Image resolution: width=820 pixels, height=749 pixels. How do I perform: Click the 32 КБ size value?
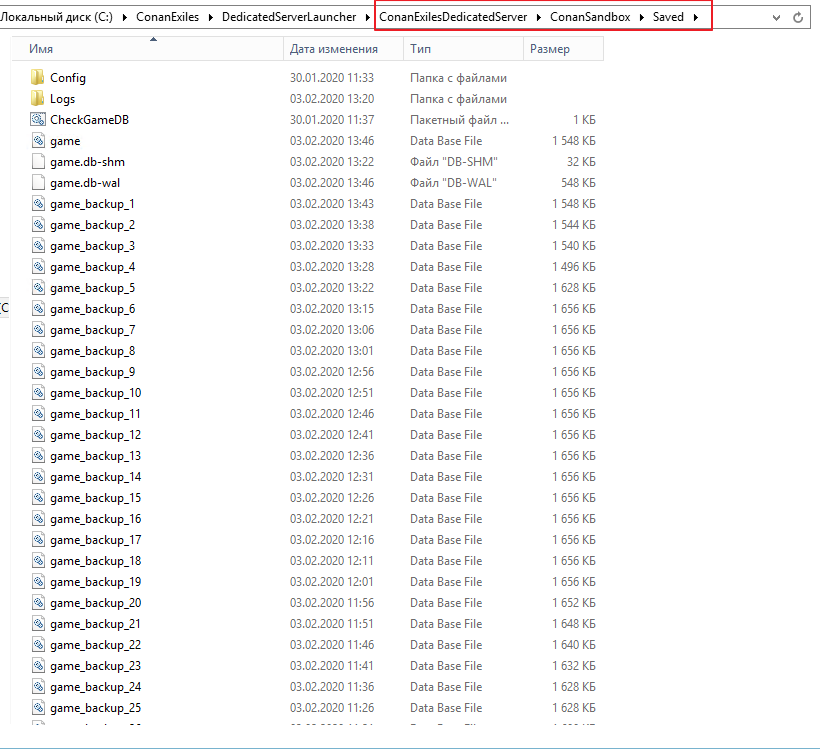click(581, 162)
